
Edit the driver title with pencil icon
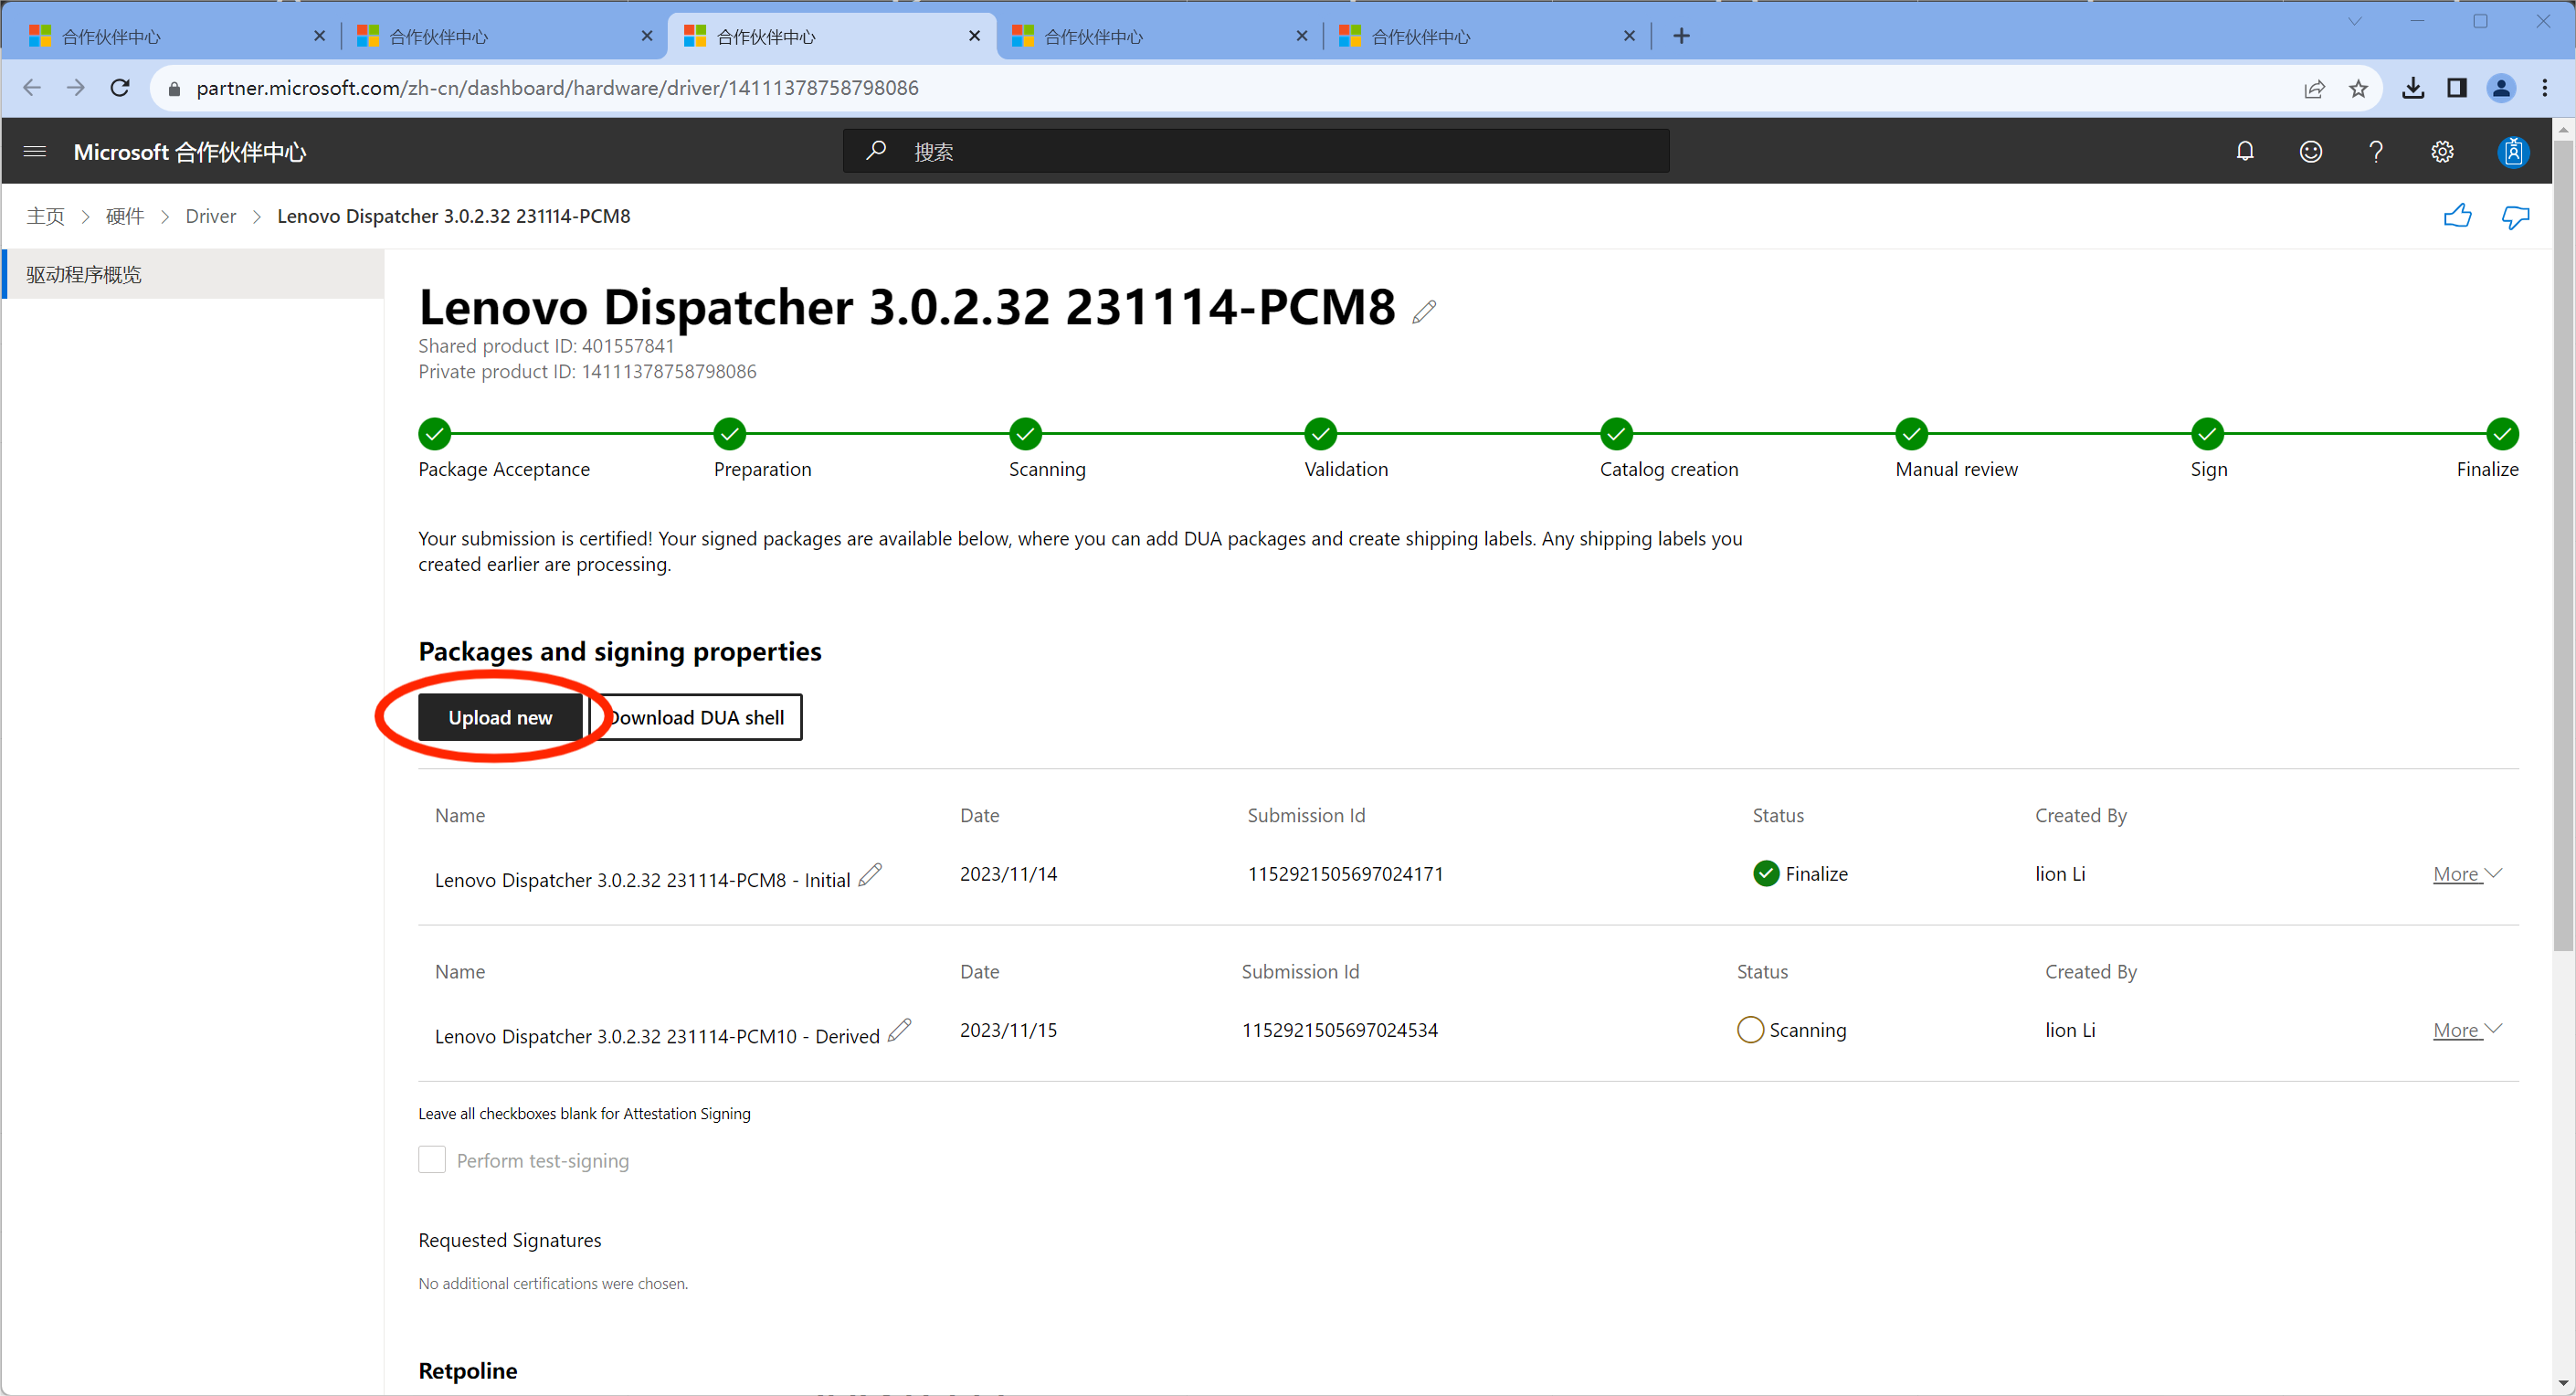pyautogui.click(x=1424, y=312)
